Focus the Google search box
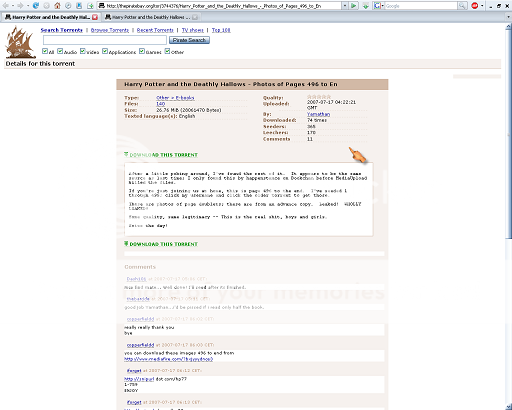Screen dimensions: 512x410 (x=421, y=6)
